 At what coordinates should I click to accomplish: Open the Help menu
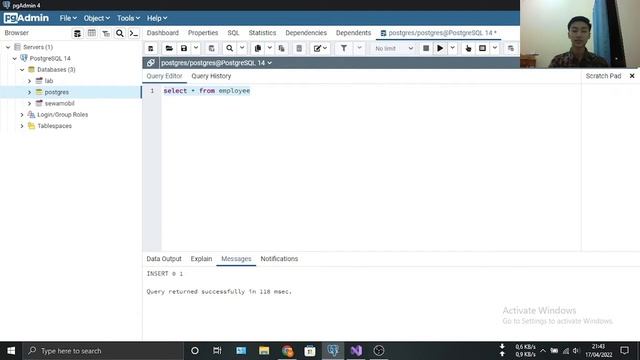(157, 18)
